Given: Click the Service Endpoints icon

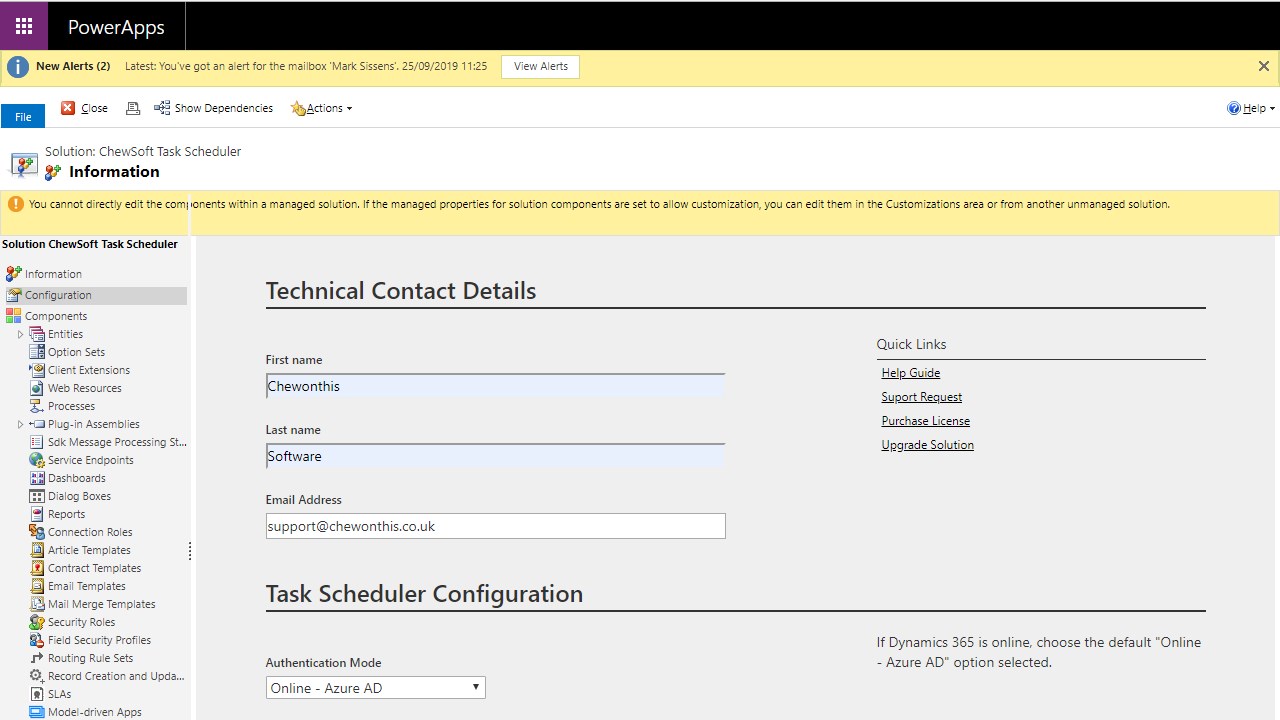Looking at the screenshot, I should (x=37, y=460).
